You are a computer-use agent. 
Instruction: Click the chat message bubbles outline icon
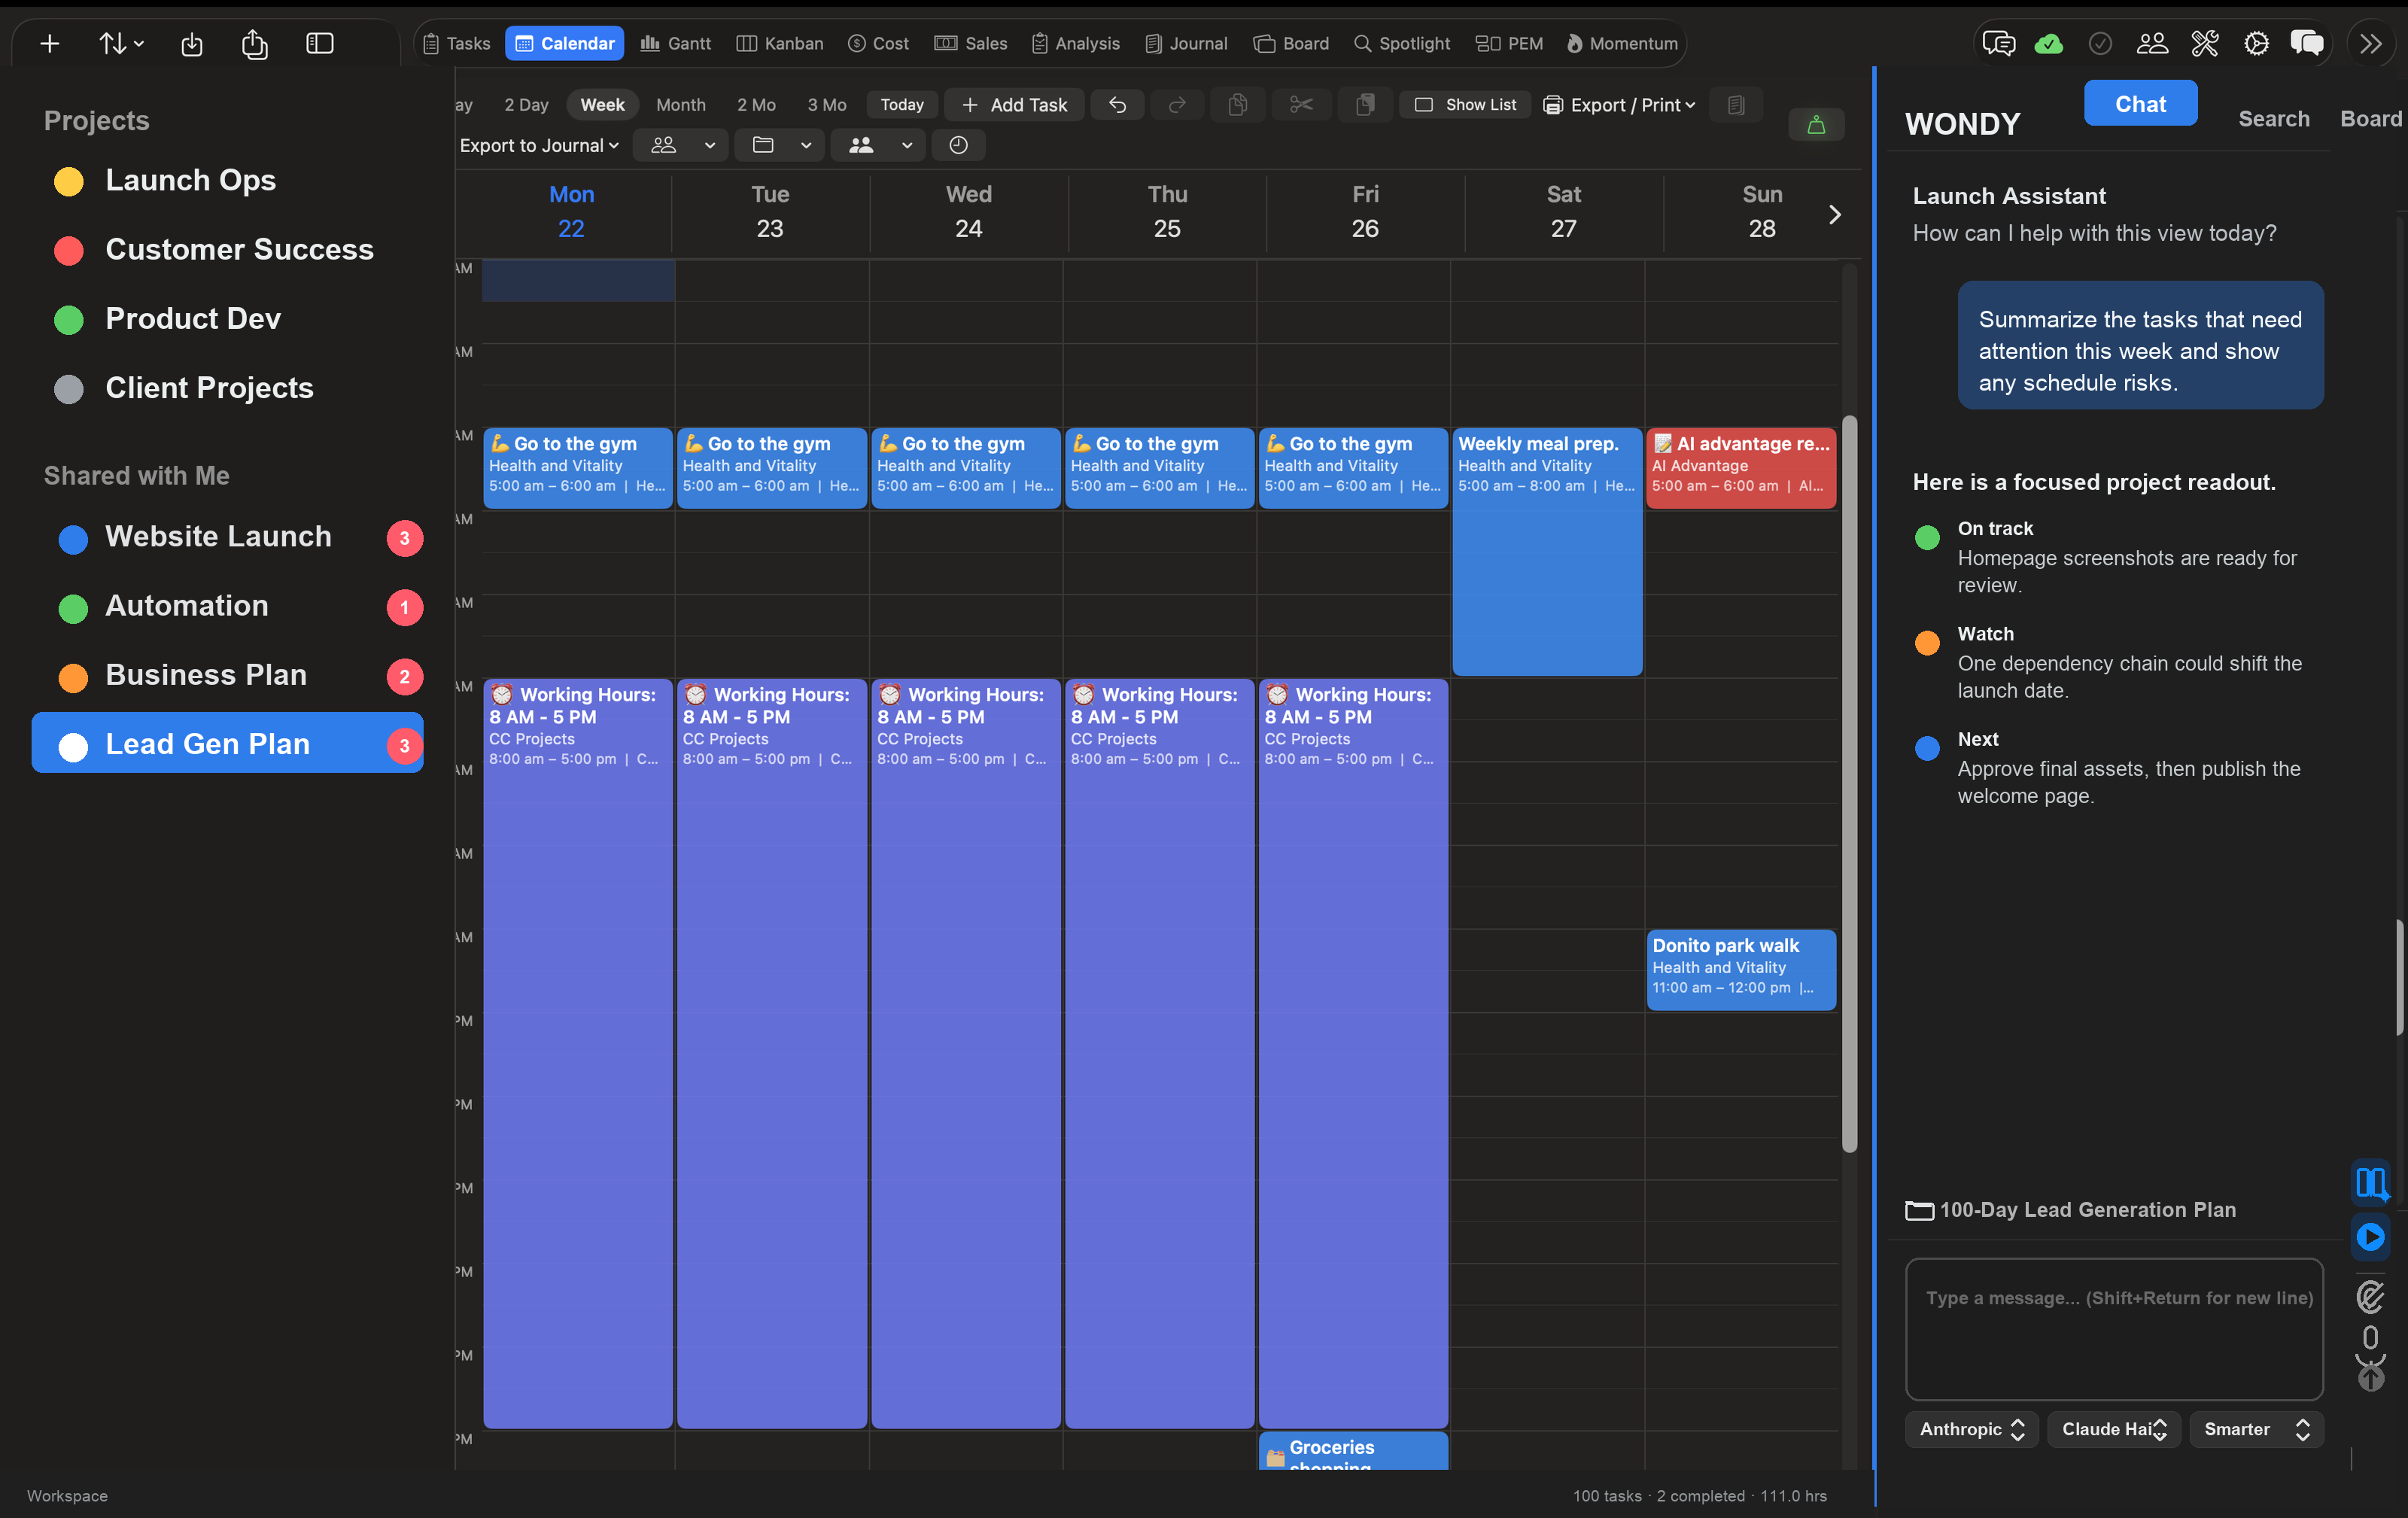(1999, 43)
